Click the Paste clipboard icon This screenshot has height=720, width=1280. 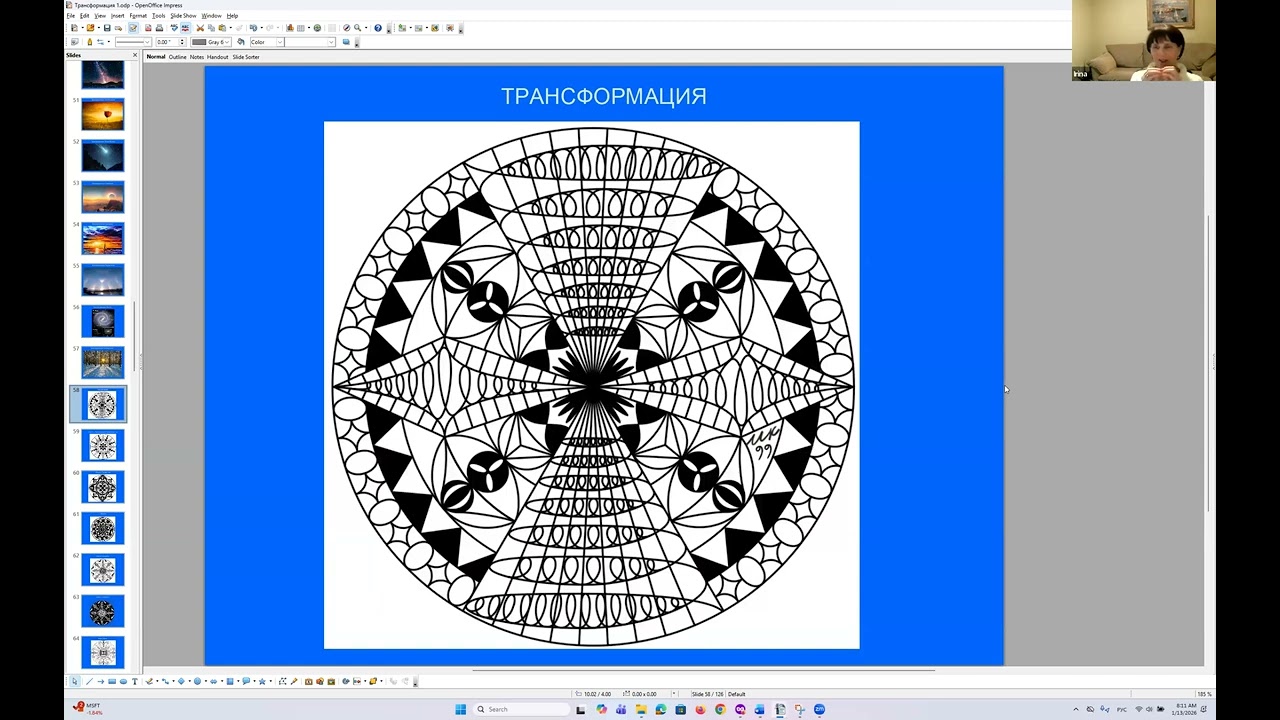221,28
